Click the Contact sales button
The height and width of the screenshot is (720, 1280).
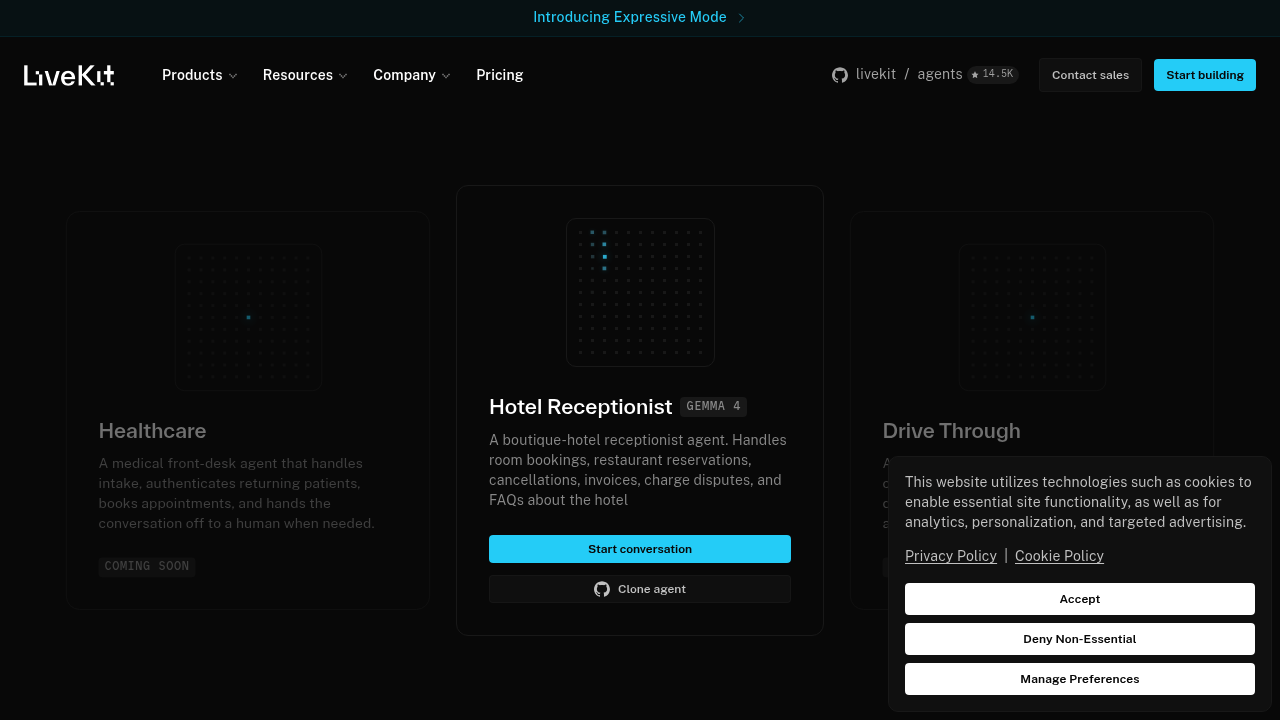pos(1090,75)
